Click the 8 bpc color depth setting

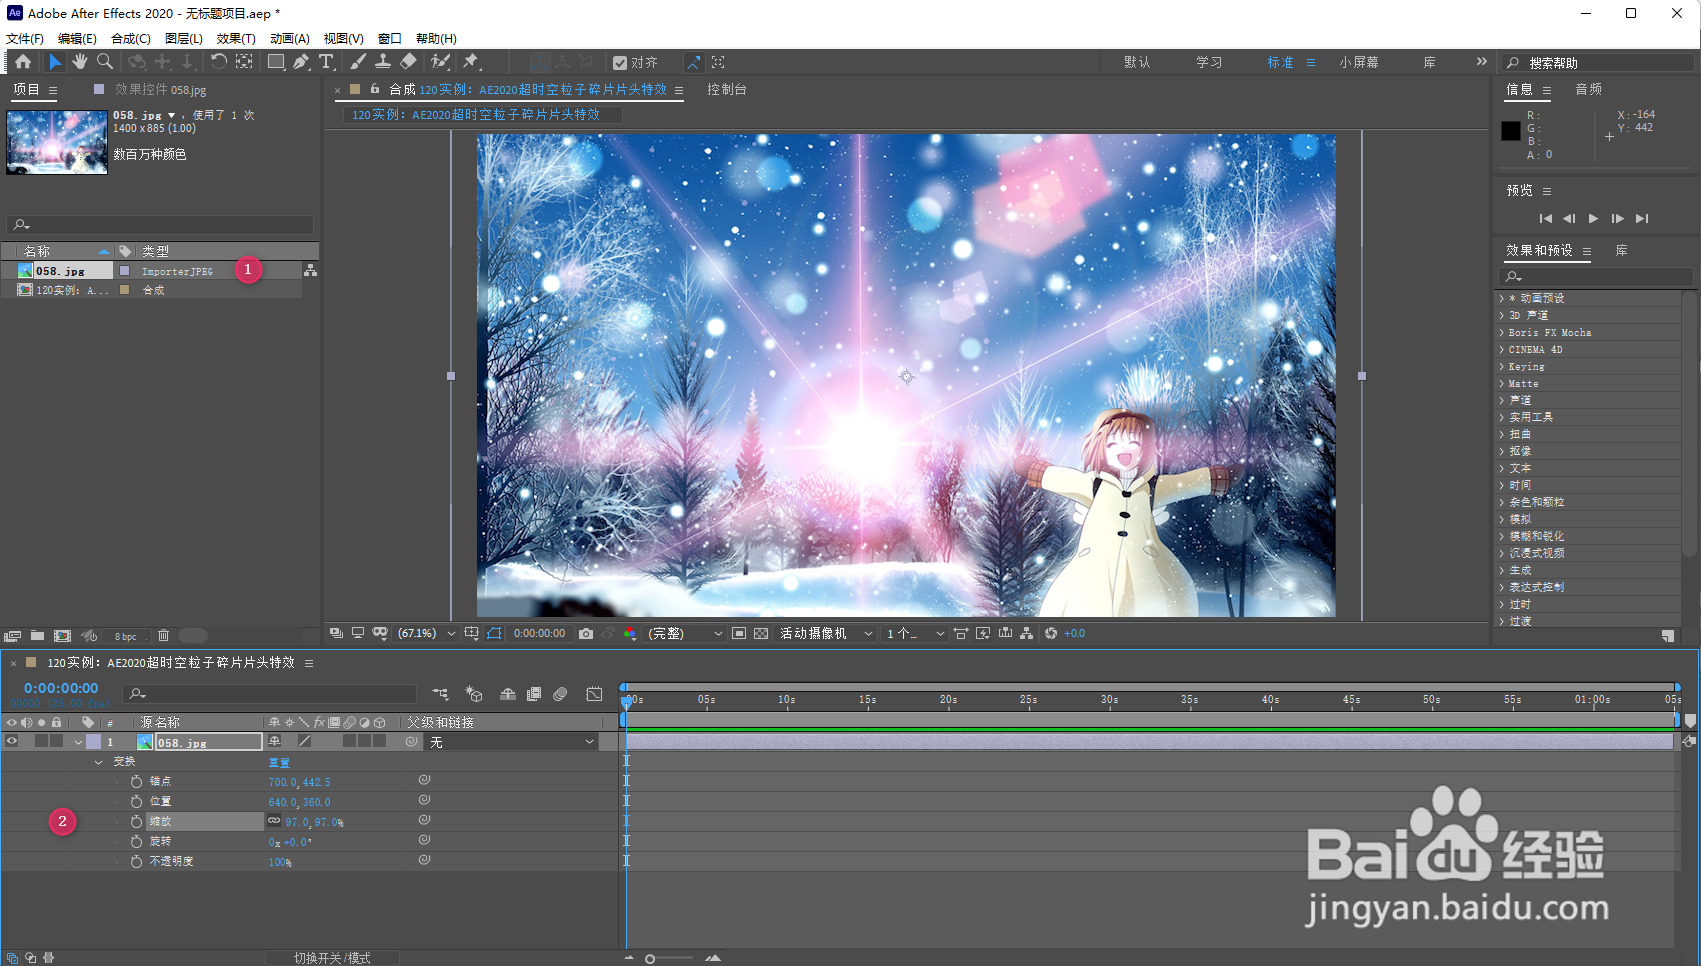[125, 636]
